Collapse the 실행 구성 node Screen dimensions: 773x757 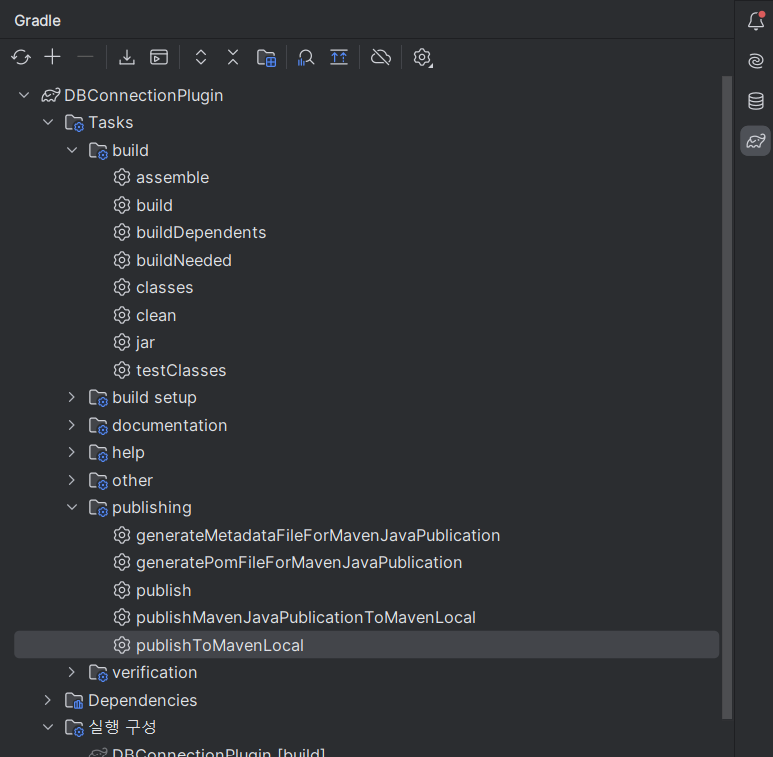coord(48,727)
